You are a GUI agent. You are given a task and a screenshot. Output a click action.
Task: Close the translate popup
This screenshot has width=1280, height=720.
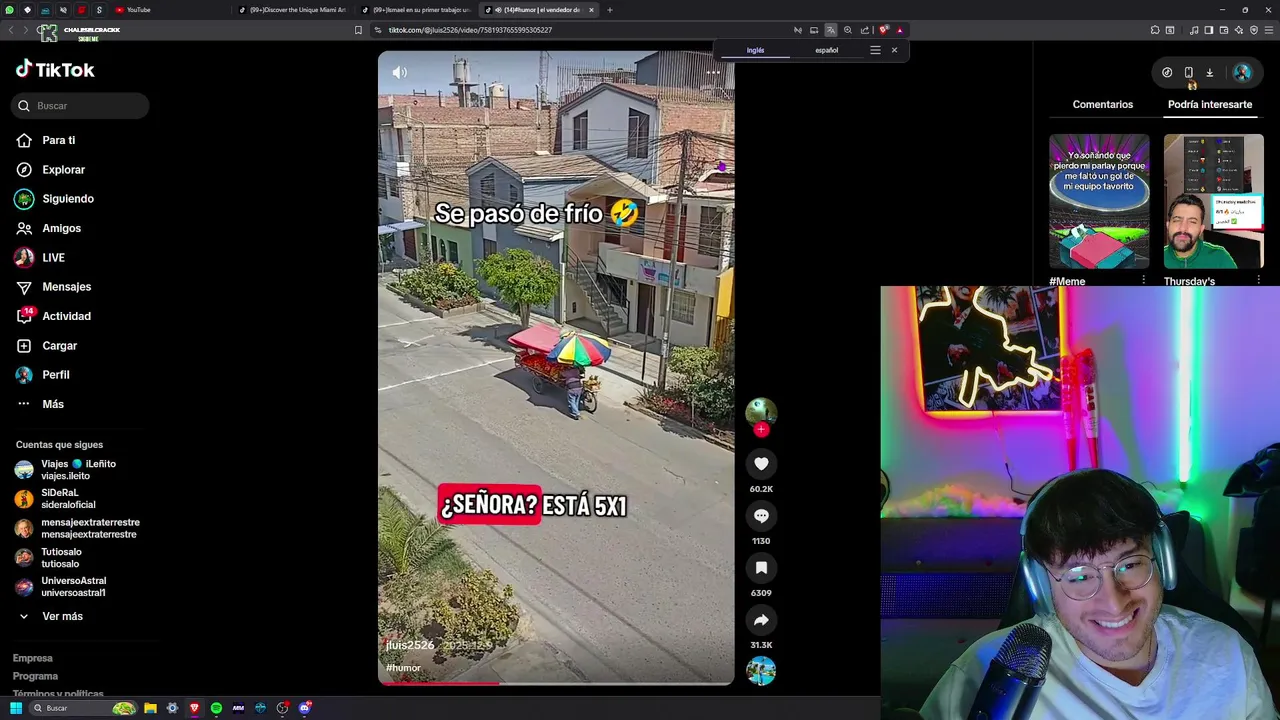tap(894, 50)
